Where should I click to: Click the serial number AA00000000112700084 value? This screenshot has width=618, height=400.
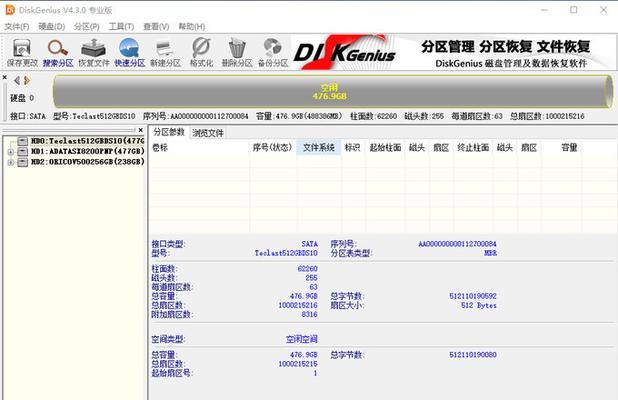[457, 244]
